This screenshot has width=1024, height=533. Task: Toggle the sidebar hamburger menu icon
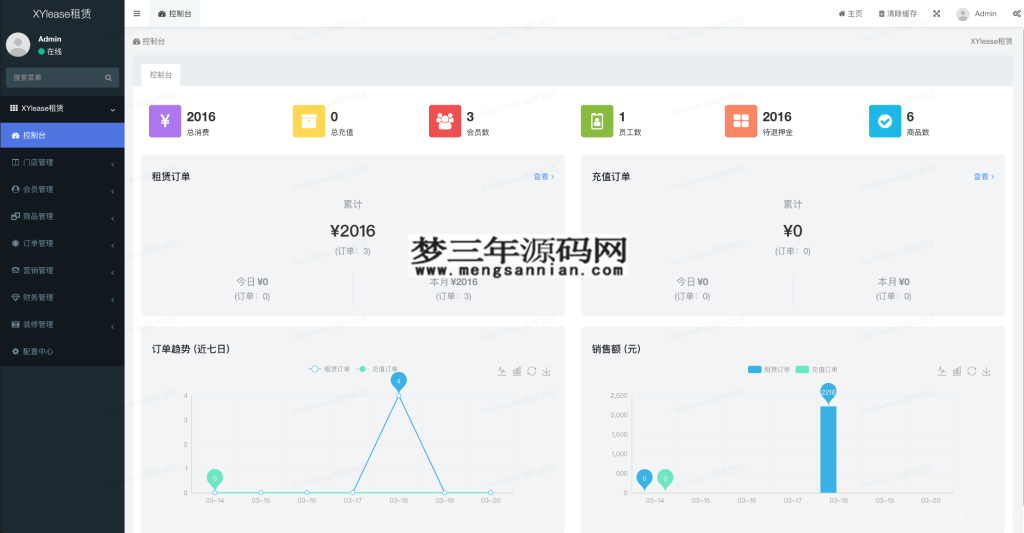click(x=136, y=14)
